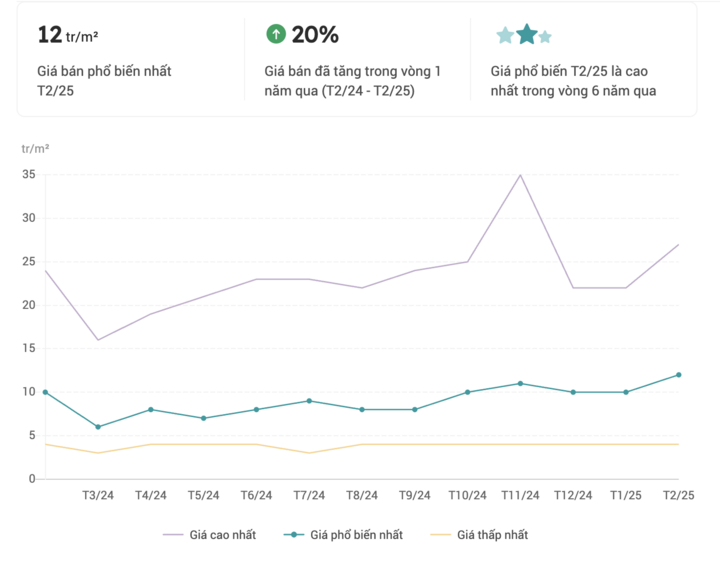This screenshot has height=561, width=720.
Task: Click the T6/24 x-axis label
Action: [256, 495]
